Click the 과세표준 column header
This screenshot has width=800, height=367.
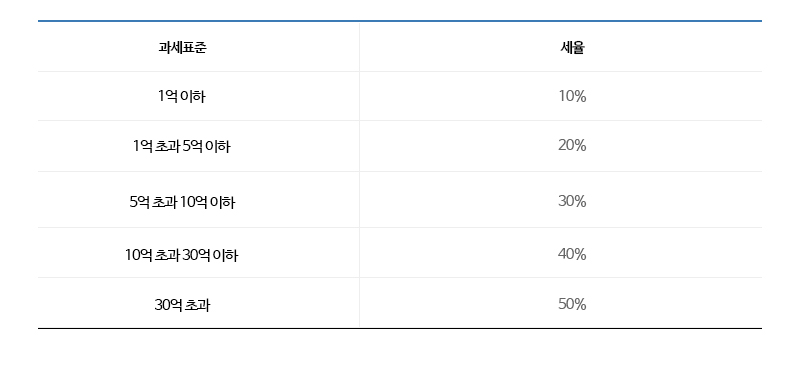(x=182, y=47)
